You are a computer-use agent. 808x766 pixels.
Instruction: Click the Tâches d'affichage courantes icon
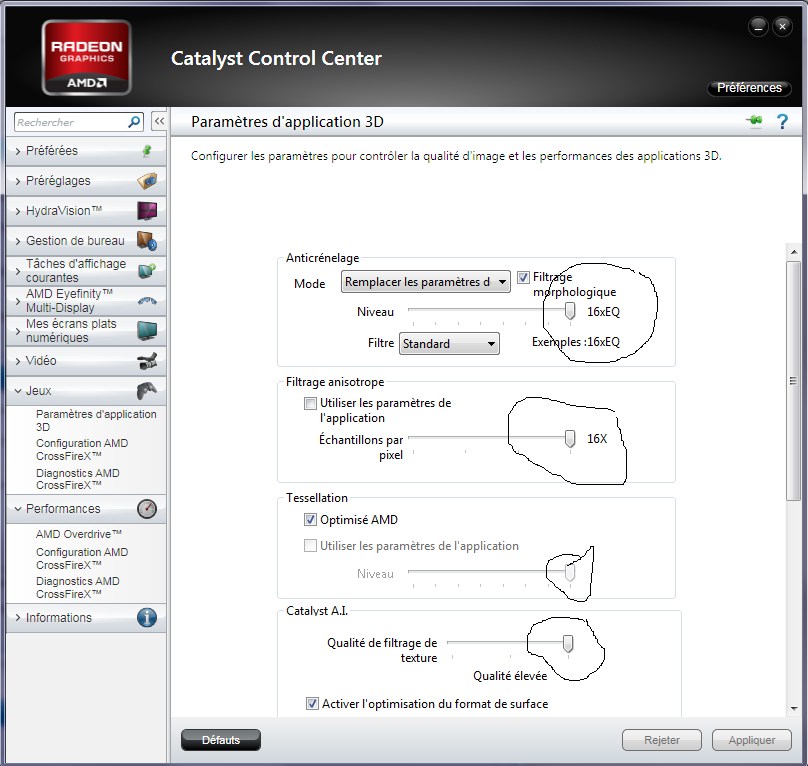point(147,271)
